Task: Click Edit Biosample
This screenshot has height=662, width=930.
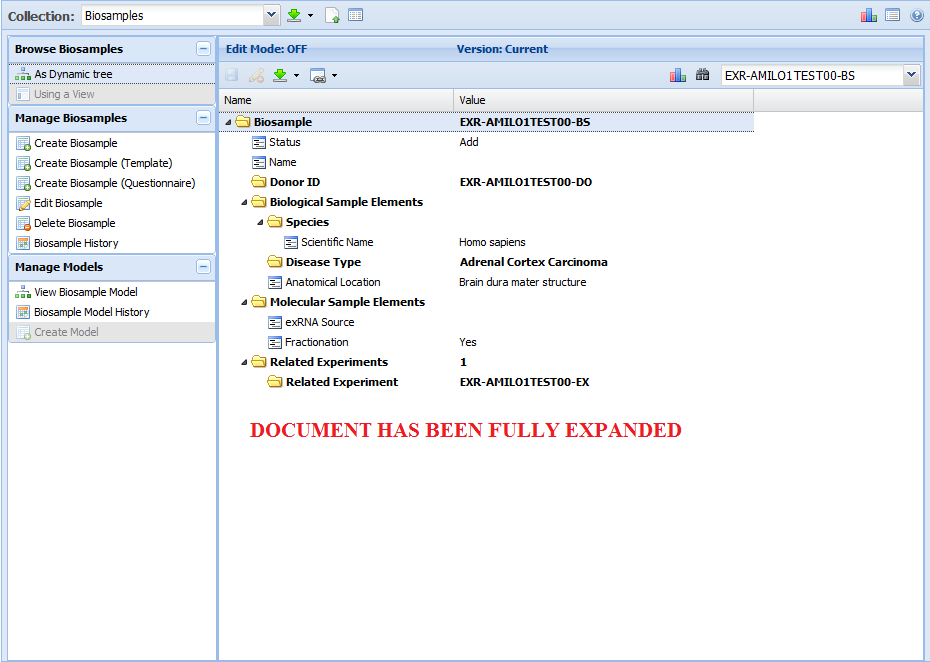Action: click(67, 203)
